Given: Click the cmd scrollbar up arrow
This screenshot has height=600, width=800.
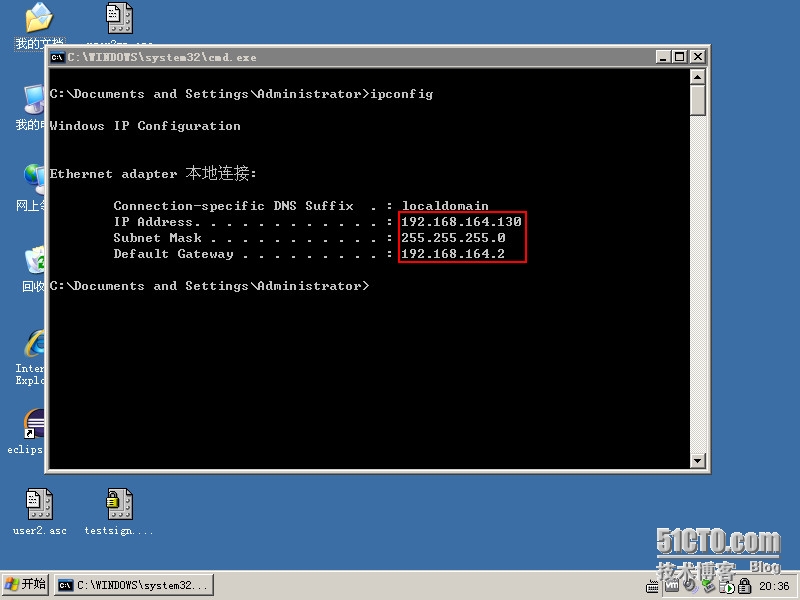Looking at the screenshot, I should point(697,77).
